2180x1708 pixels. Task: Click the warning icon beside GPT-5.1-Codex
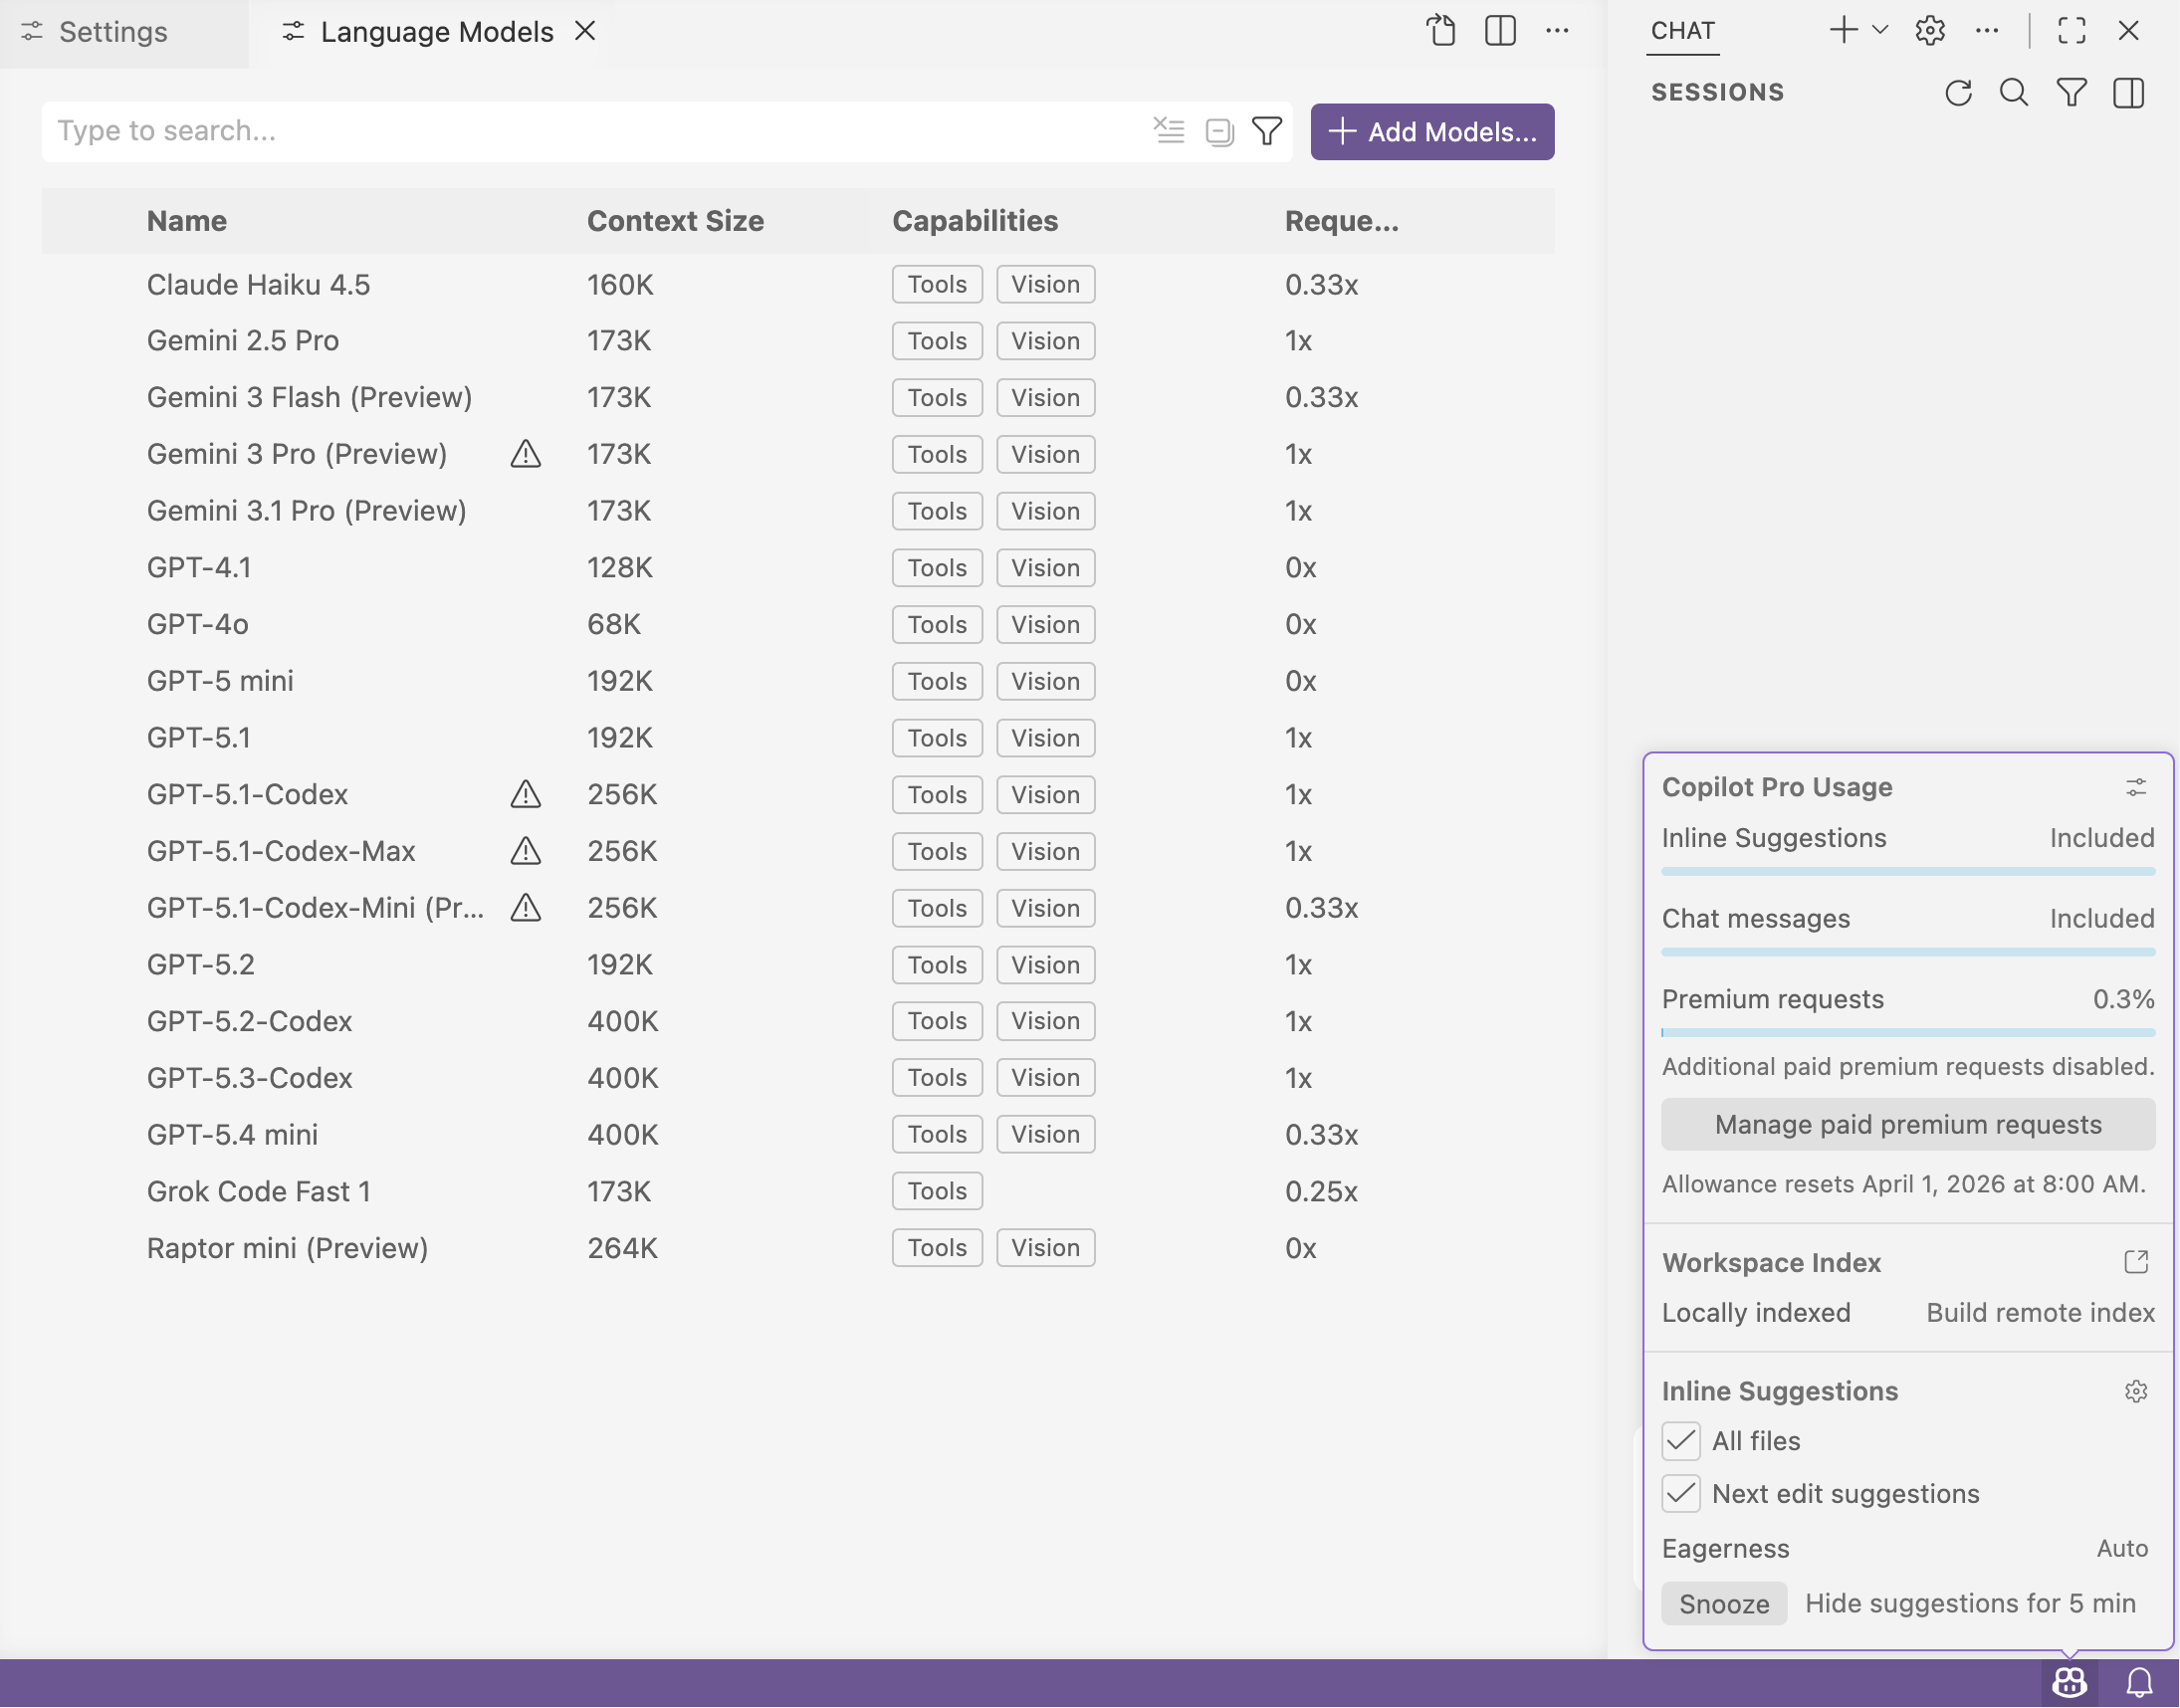(x=526, y=794)
